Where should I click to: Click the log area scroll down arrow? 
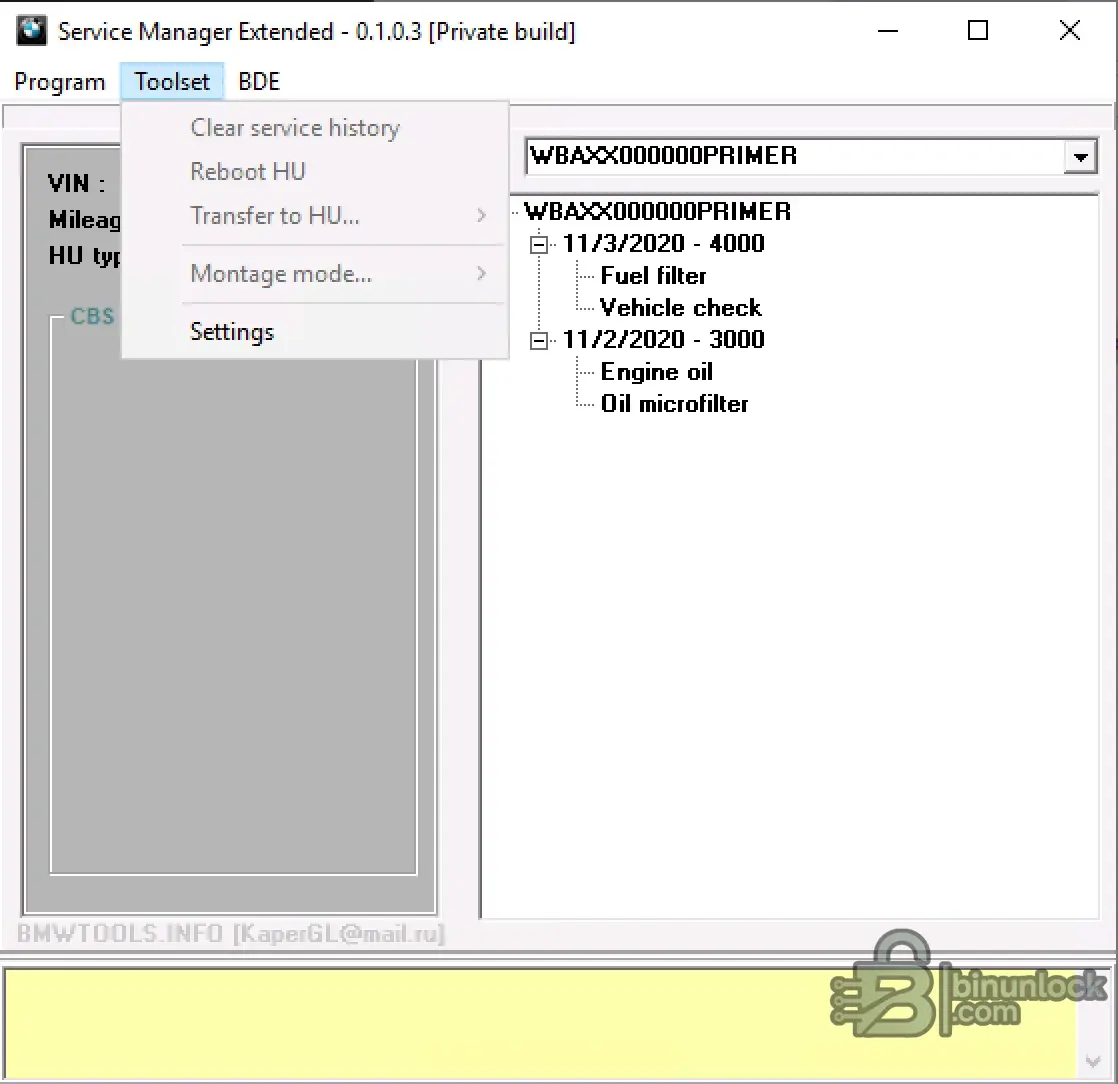(x=1093, y=1062)
